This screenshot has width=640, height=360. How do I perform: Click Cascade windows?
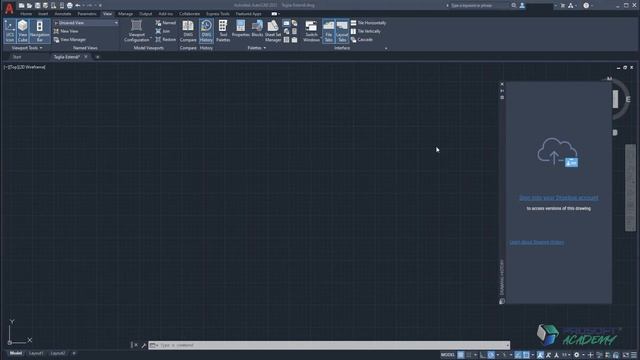(x=362, y=40)
